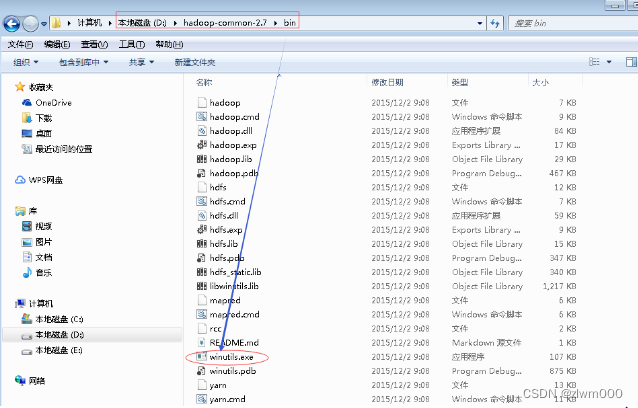Open recent pages dropdown beside Forward button
This screenshot has width=638, height=408.
click(44, 24)
